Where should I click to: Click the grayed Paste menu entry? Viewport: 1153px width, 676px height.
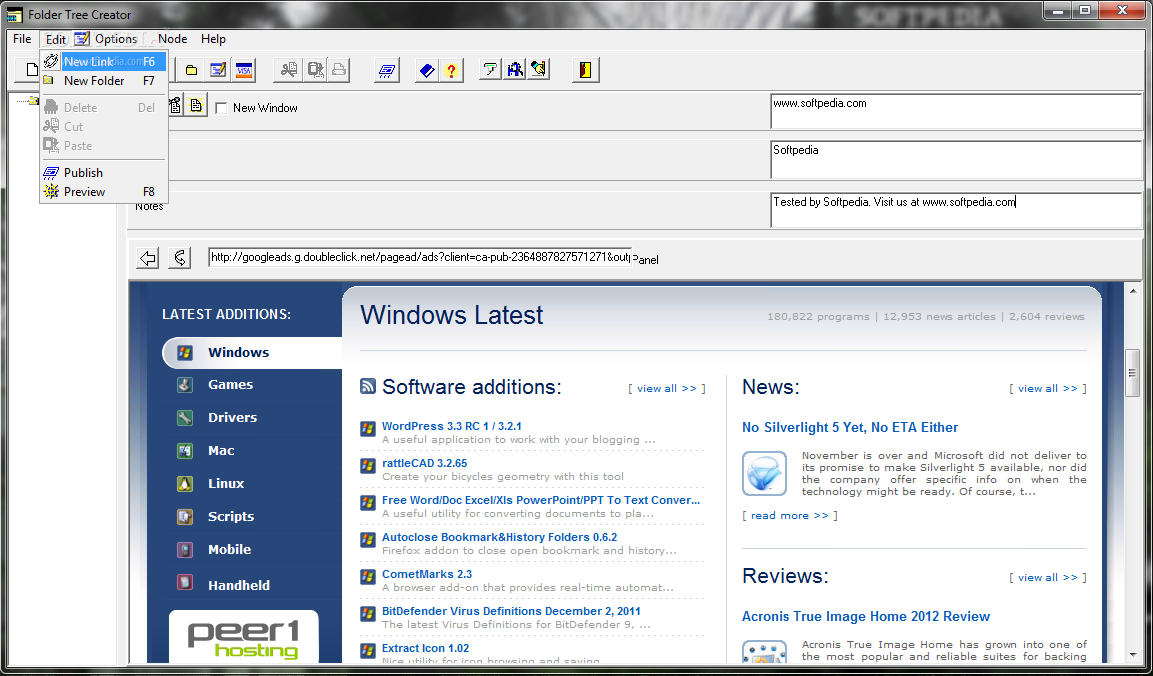pyautogui.click(x=104, y=146)
